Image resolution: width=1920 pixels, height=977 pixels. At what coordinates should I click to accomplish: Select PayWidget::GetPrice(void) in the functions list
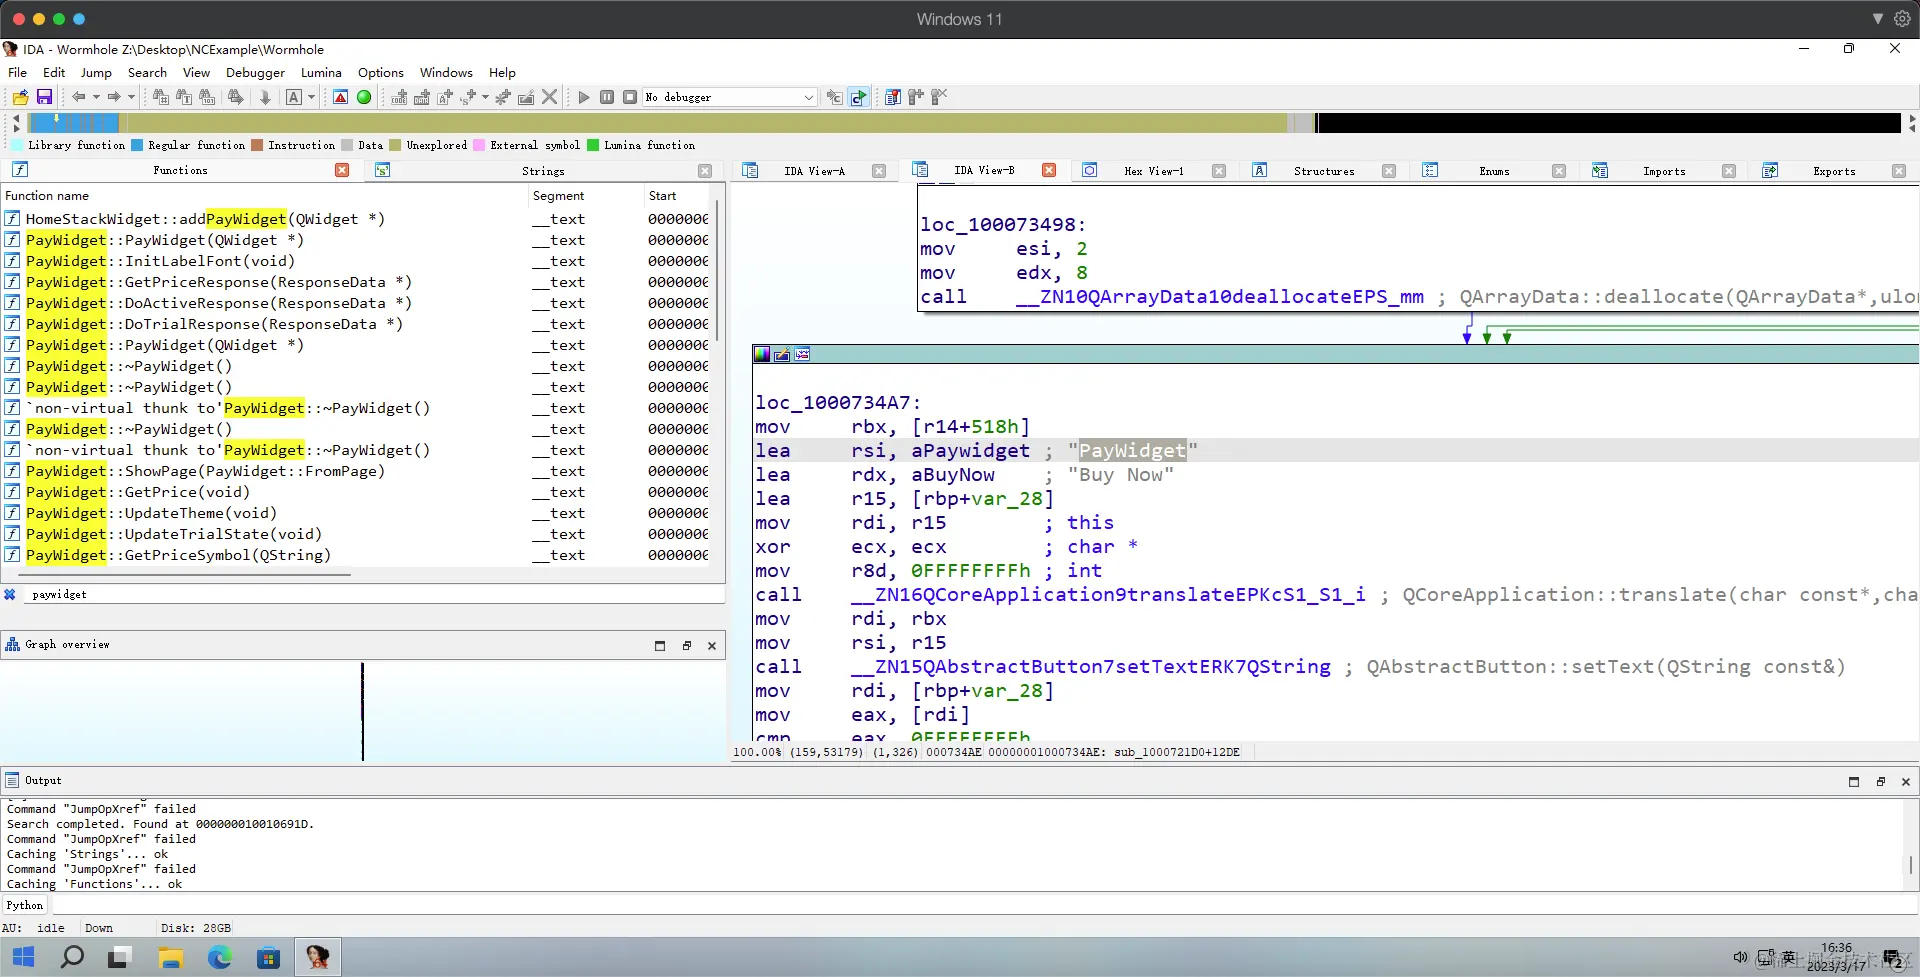point(355,492)
